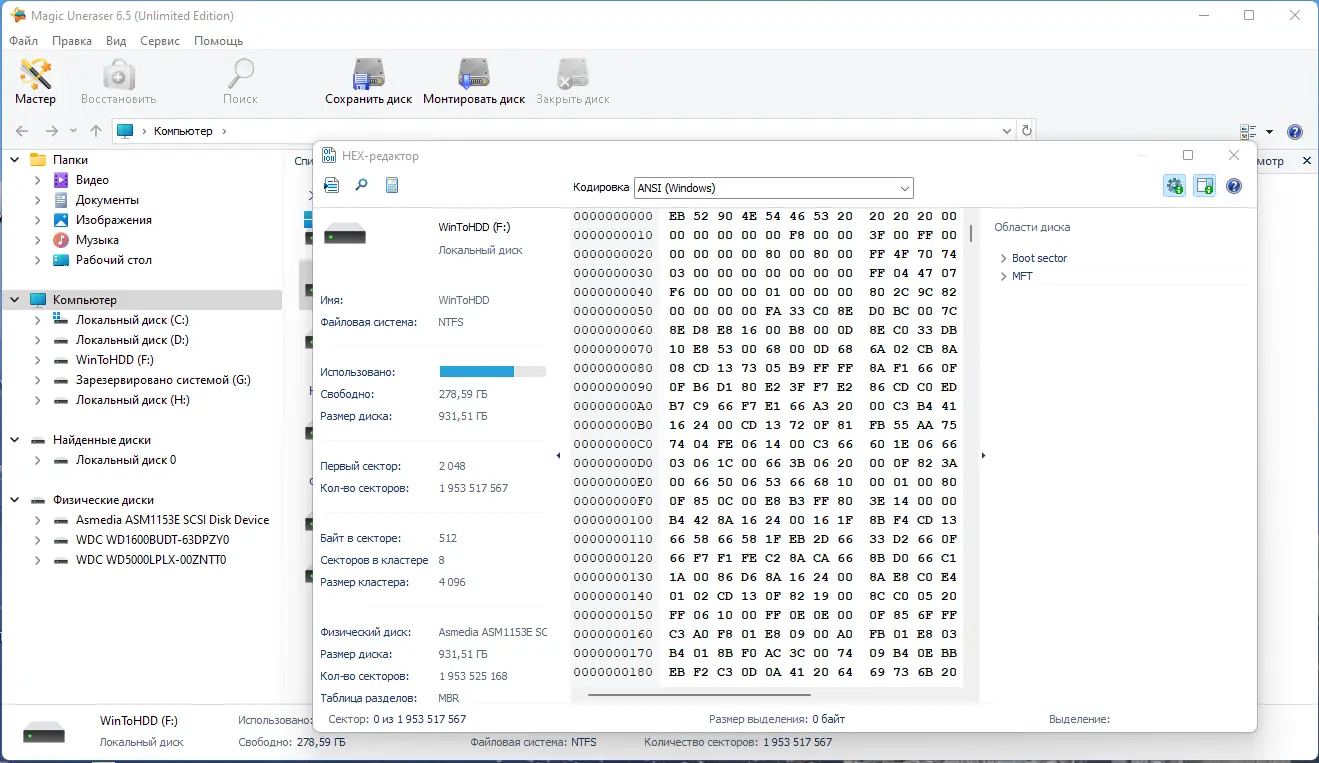Go back with the left arrow
Image resolution: width=1319 pixels, height=763 pixels.
click(x=22, y=131)
